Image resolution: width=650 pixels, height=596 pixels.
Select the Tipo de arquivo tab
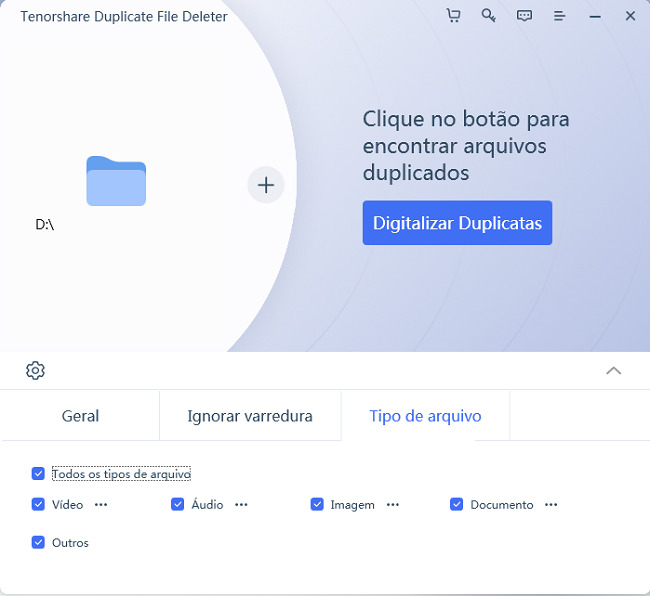pos(425,416)
